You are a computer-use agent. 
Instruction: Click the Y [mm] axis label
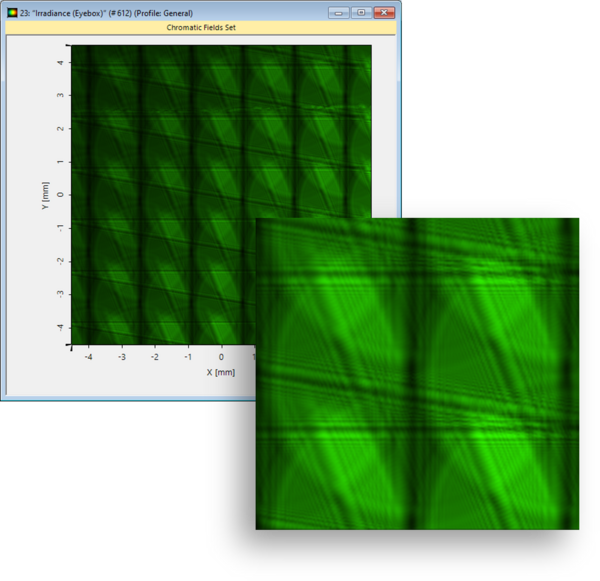click(46, 196)
